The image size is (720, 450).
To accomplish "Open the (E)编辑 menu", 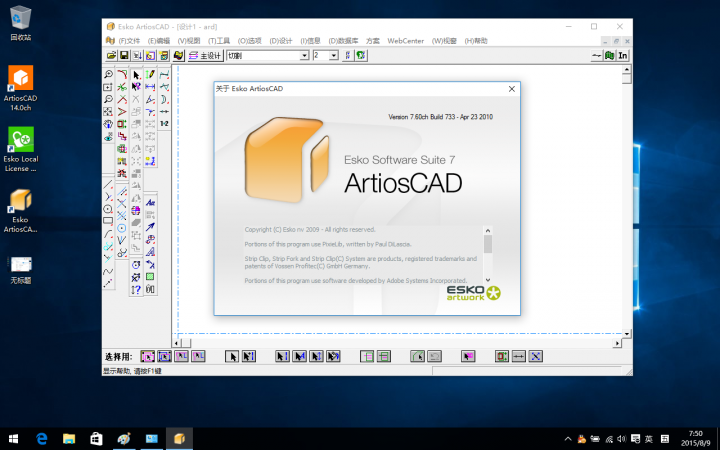I will click(158, 41).
